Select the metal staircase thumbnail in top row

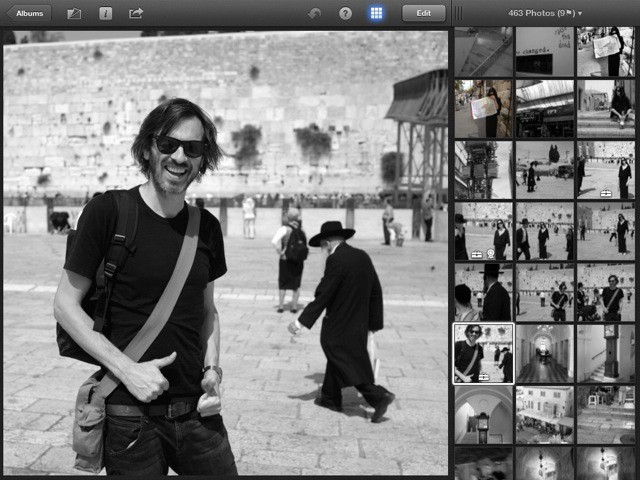(483, 51)
